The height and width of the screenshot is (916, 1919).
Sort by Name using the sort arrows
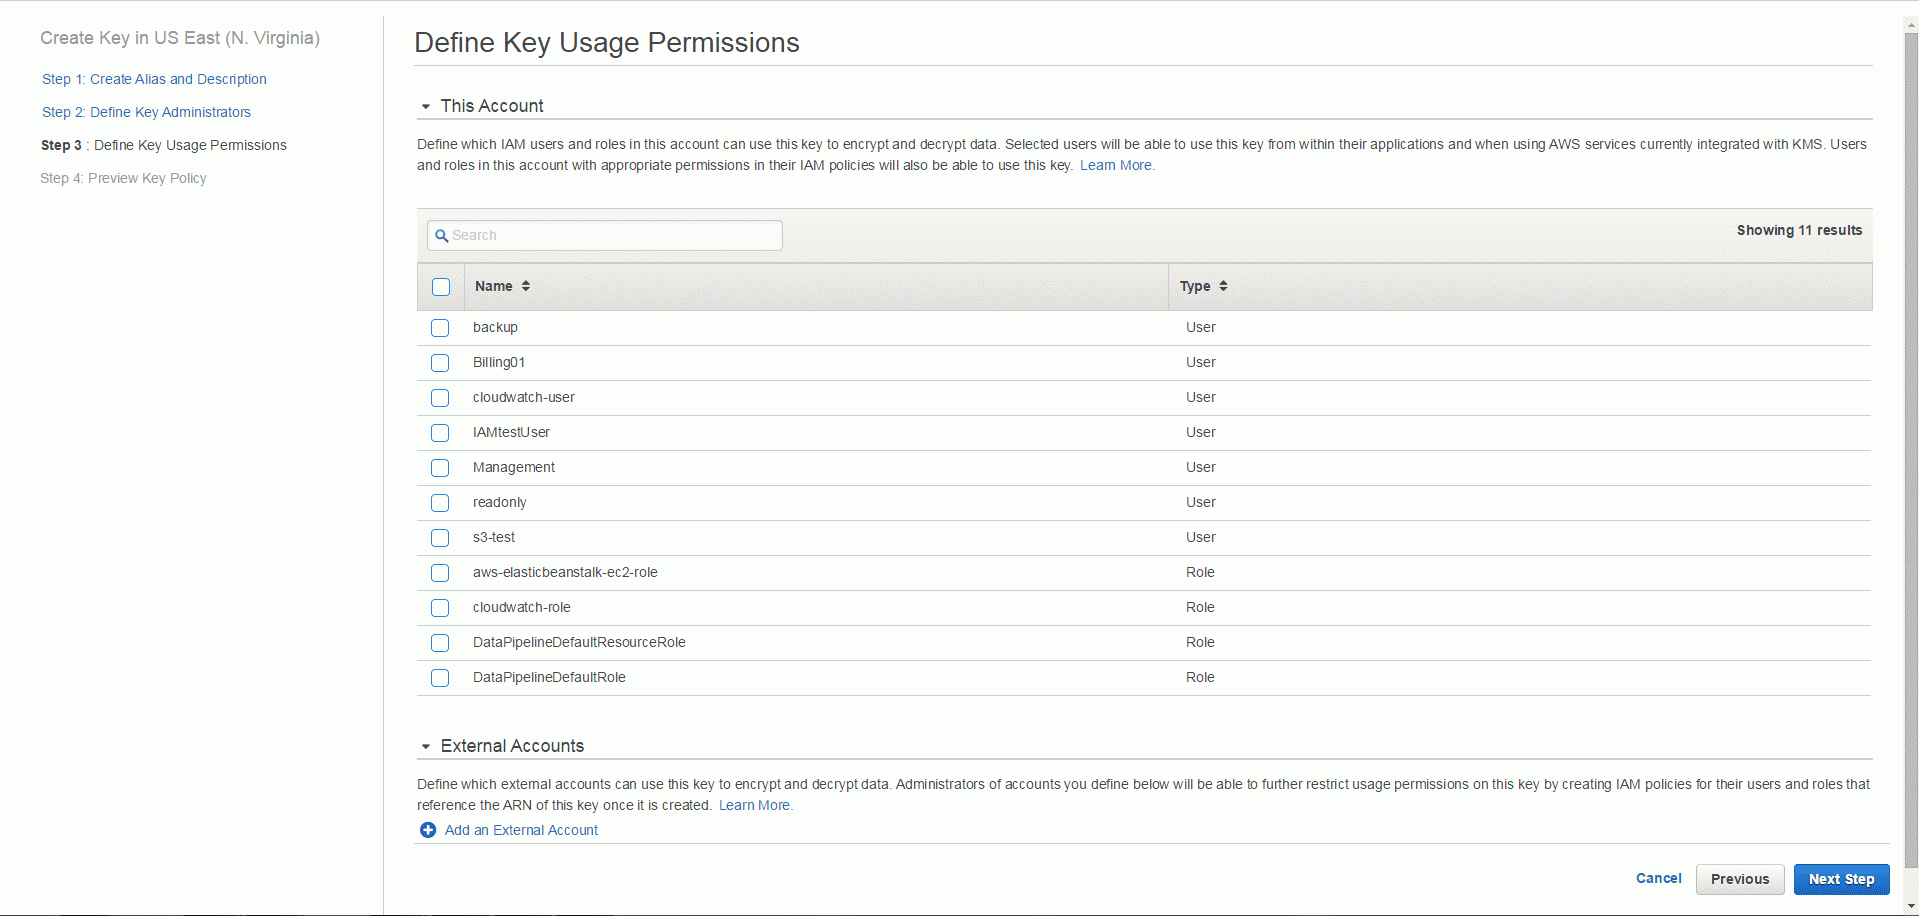pyautogui.click(x=526, y=286)
